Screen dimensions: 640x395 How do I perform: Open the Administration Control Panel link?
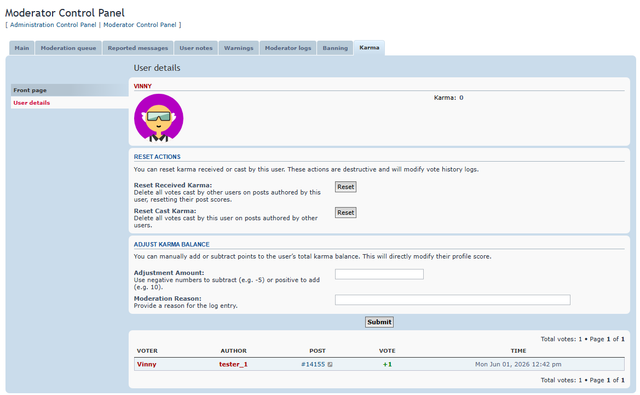(x=53, y=25)
